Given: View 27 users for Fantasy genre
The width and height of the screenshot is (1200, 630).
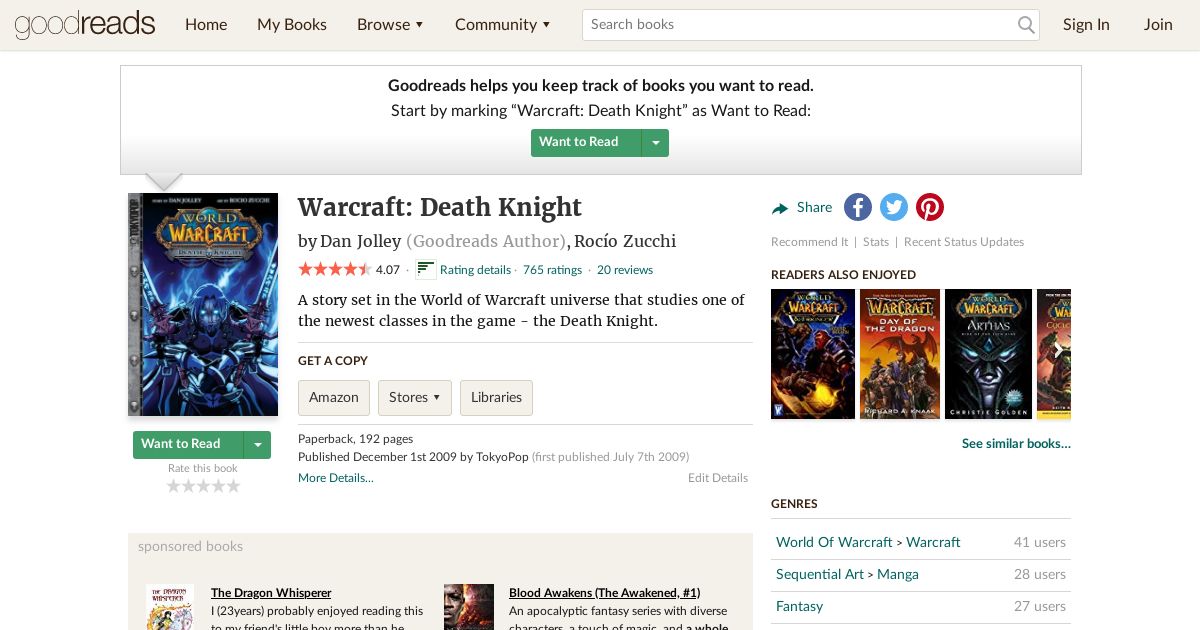Looking at the screenshot, I should [x=1040, y=606].
